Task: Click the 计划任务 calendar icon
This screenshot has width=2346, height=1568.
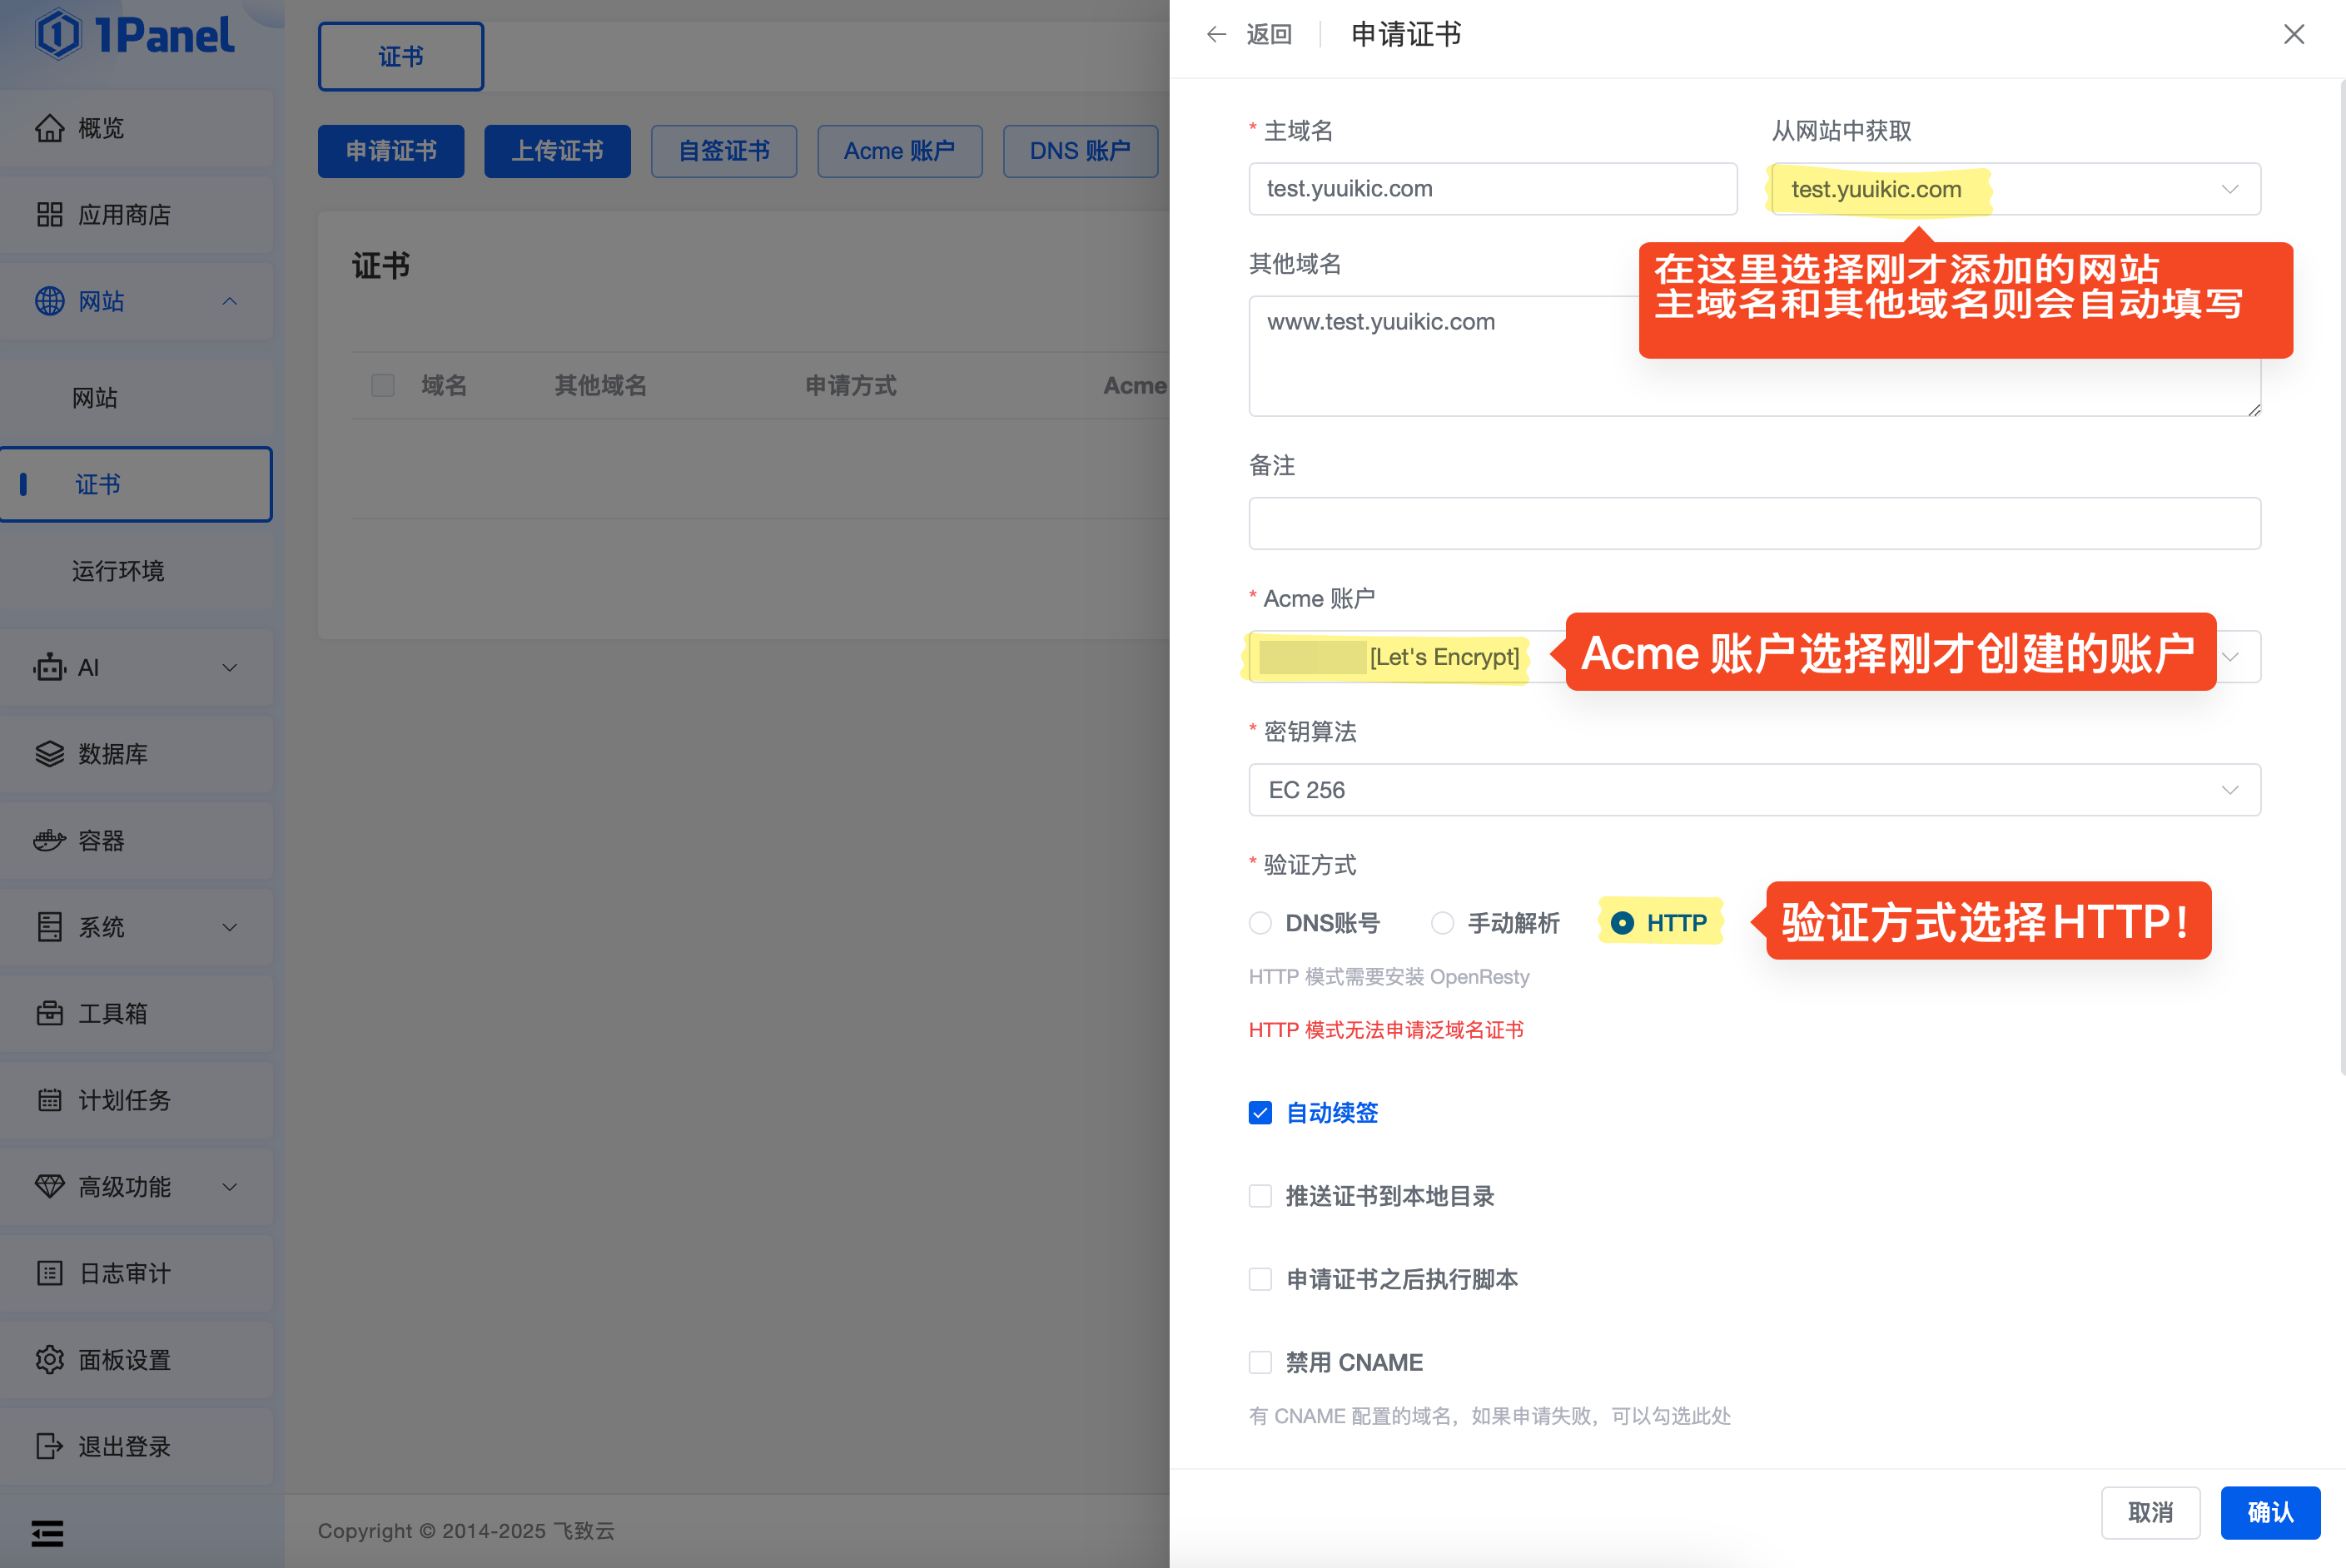Action: pyautogui.click(x=49, y=1100)
